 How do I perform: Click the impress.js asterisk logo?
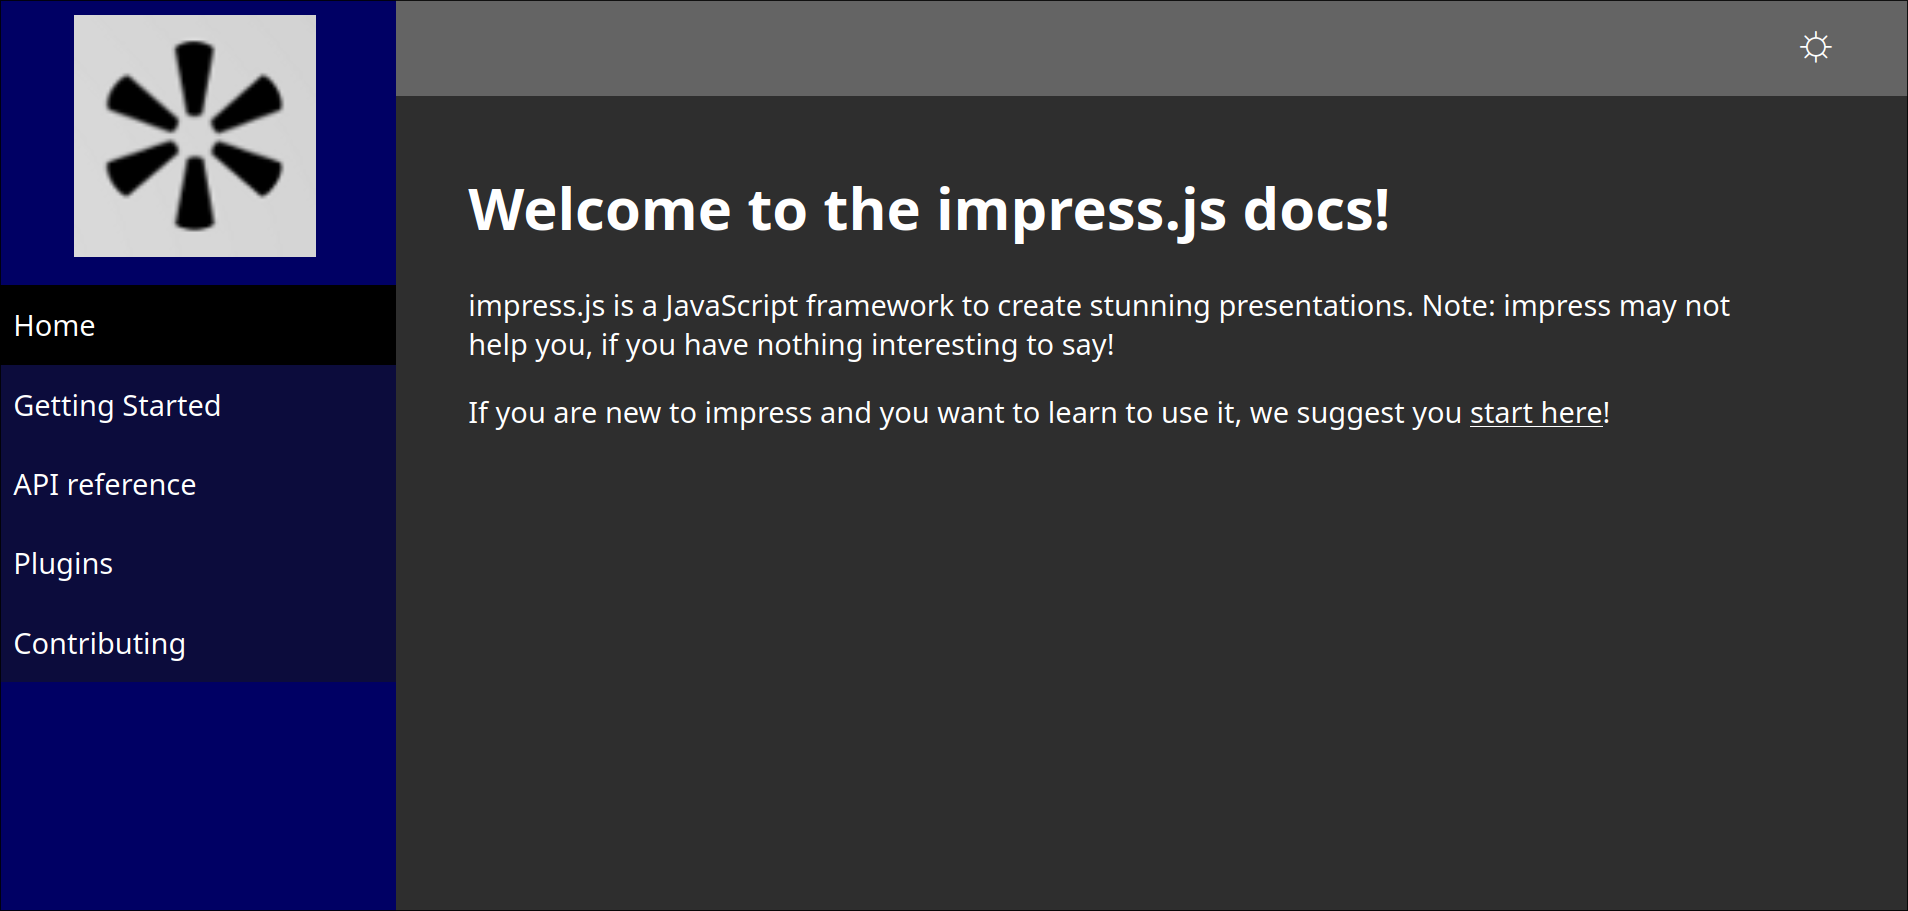195,136
